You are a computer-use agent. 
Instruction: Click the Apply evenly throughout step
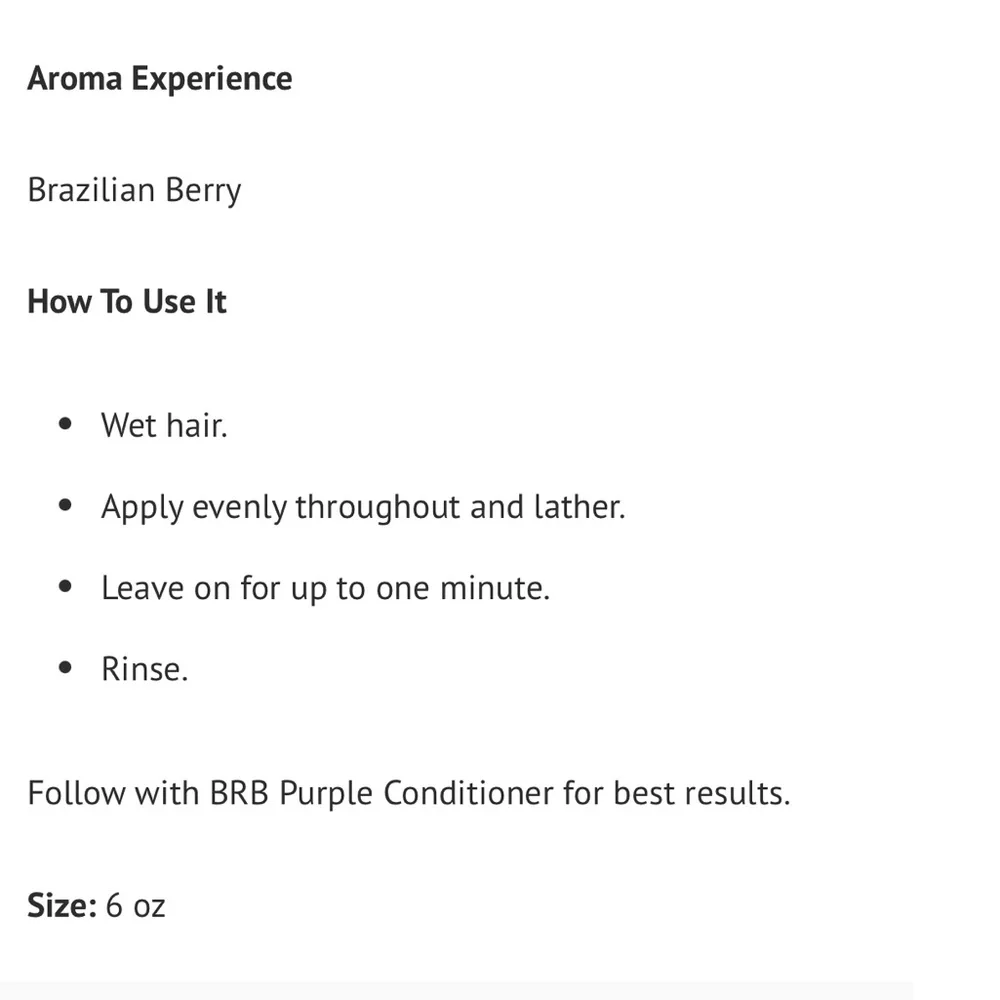click(x=362, y=507)
